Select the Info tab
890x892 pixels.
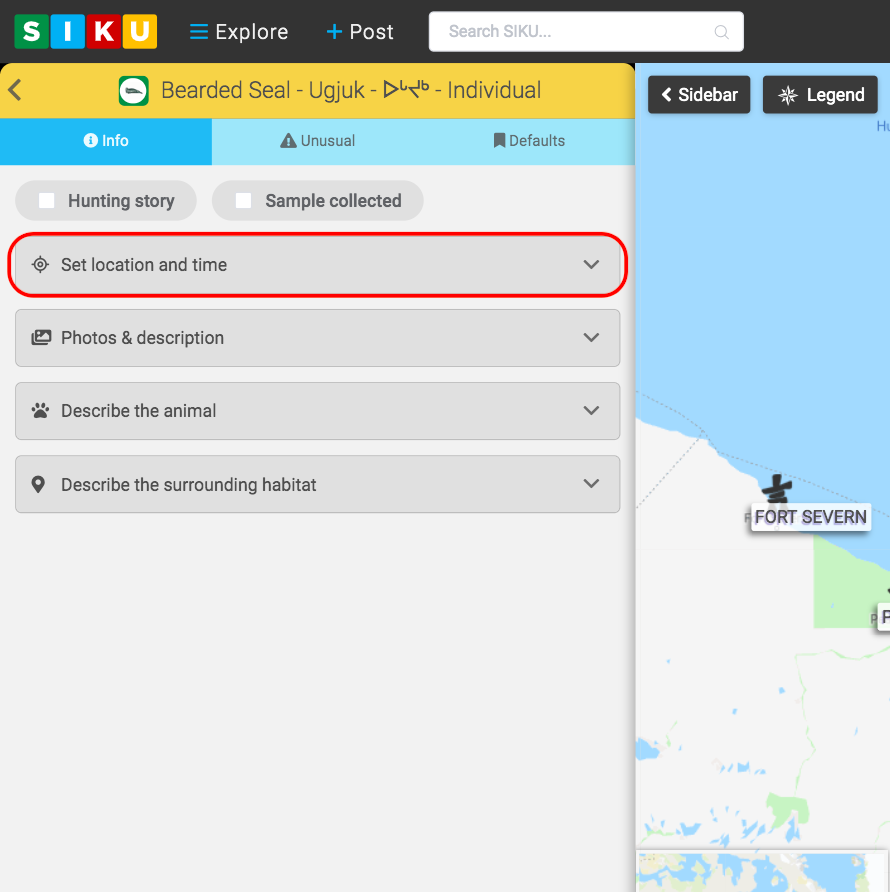106,141
